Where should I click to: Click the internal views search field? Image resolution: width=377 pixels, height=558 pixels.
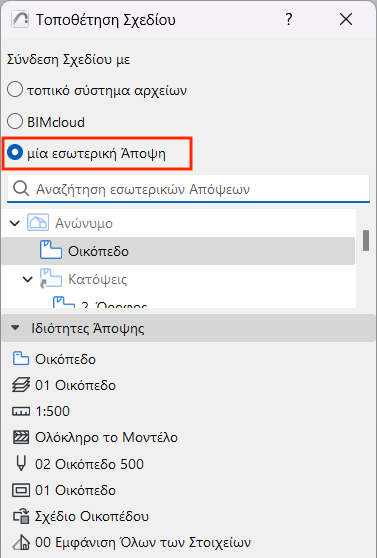click(x=188, y=189)
